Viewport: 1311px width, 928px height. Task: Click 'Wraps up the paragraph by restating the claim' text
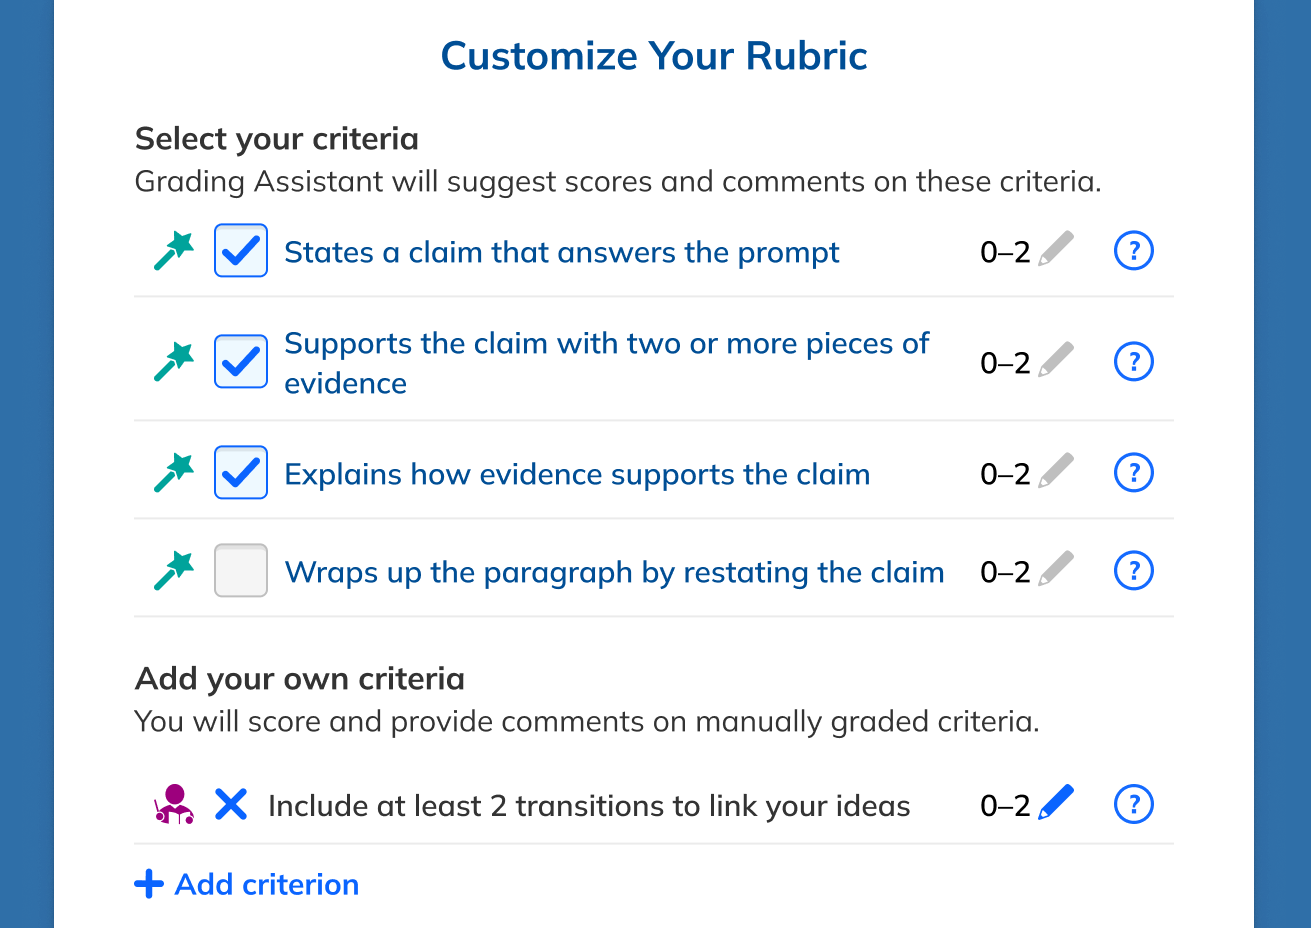(614, 572)
